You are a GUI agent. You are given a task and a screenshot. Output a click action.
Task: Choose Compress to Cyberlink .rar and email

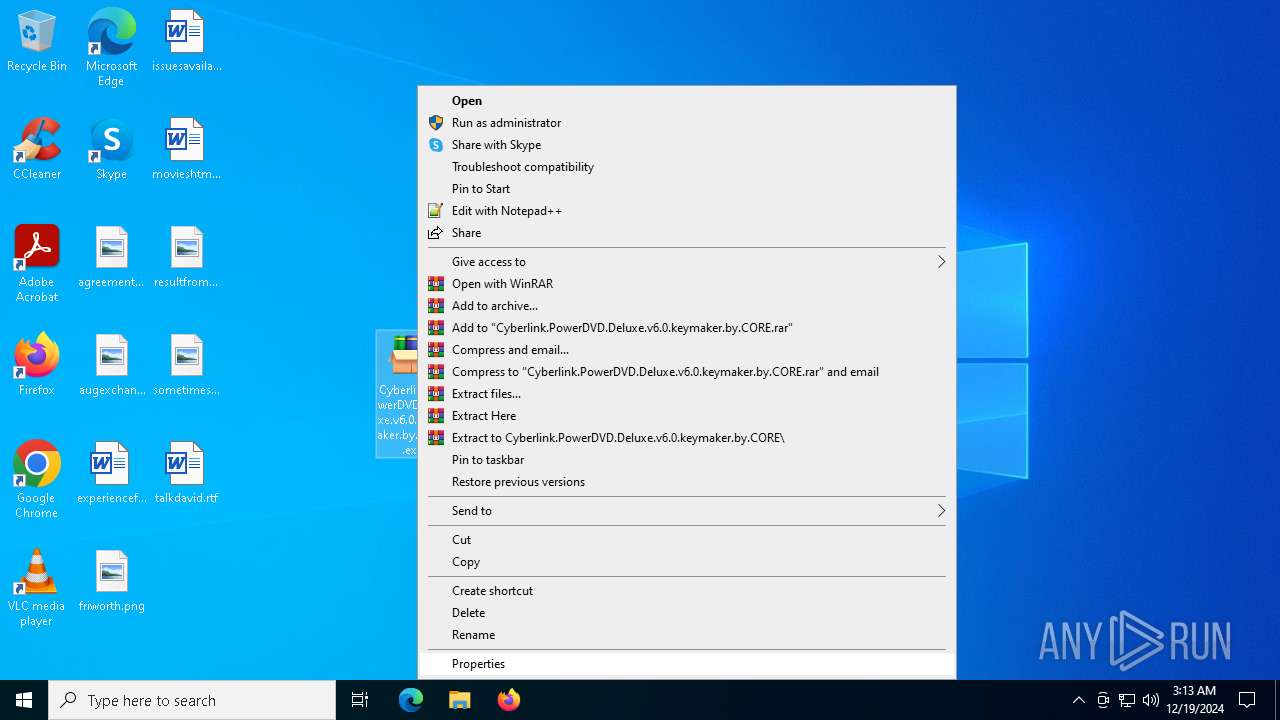pos(687,372)
